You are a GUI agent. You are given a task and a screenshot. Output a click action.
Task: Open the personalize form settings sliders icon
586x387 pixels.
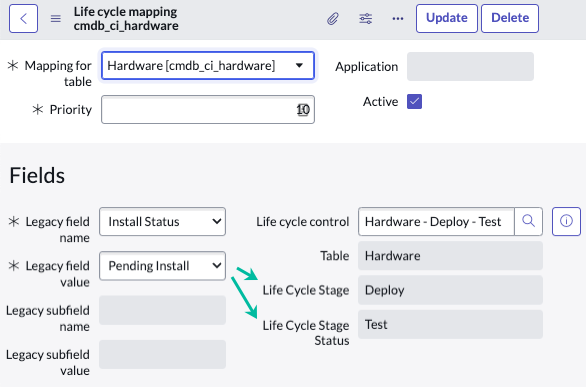366,18
